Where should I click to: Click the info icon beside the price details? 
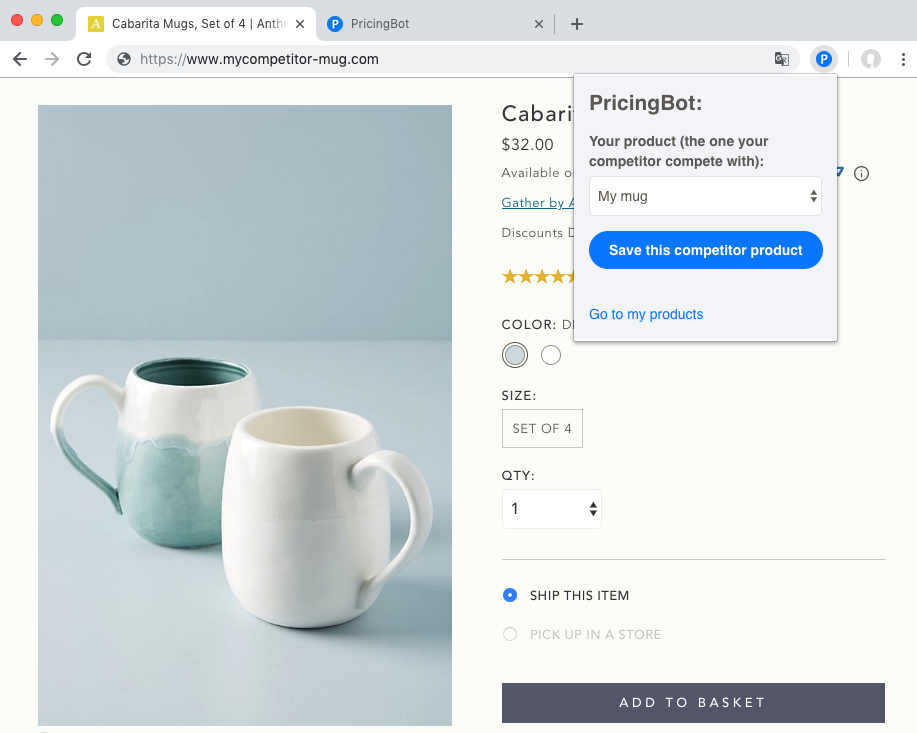coord(862,174)
